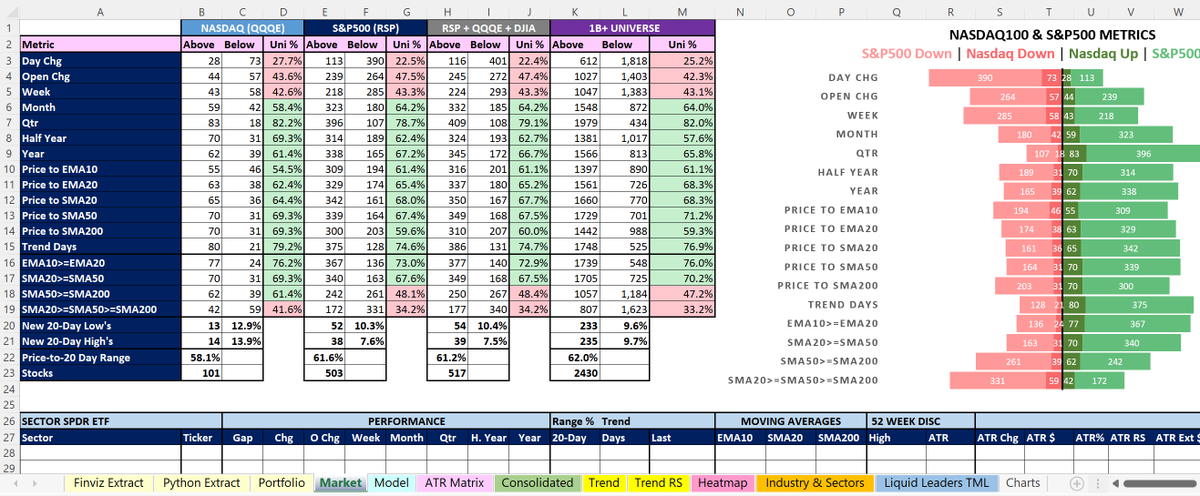
Task: Select the Model sheet tab
Action: 391,483
